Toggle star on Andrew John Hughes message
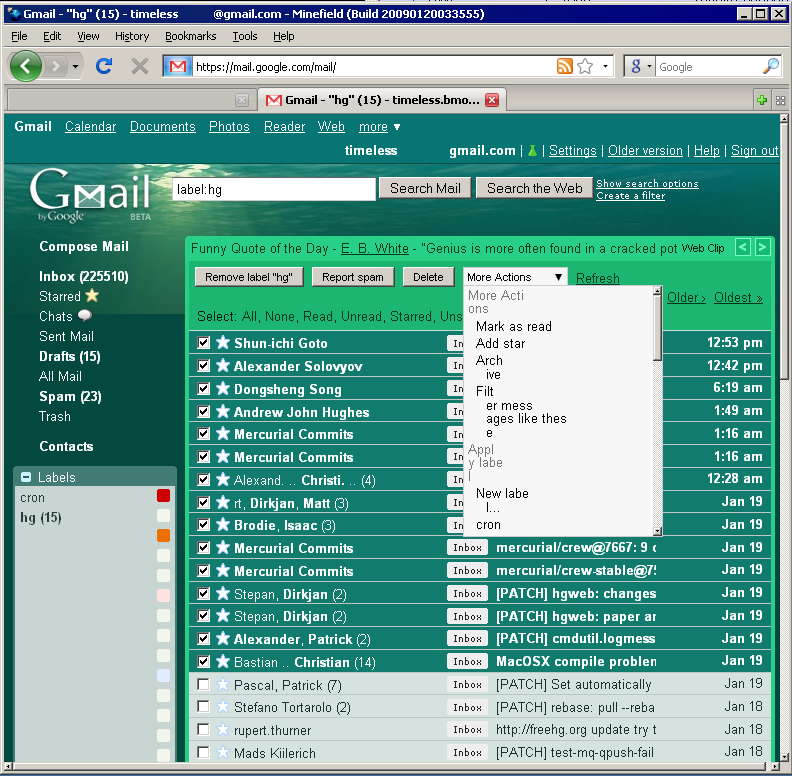Image resolution: width=792 pixels, height=776 pixels. pos(223,411)
